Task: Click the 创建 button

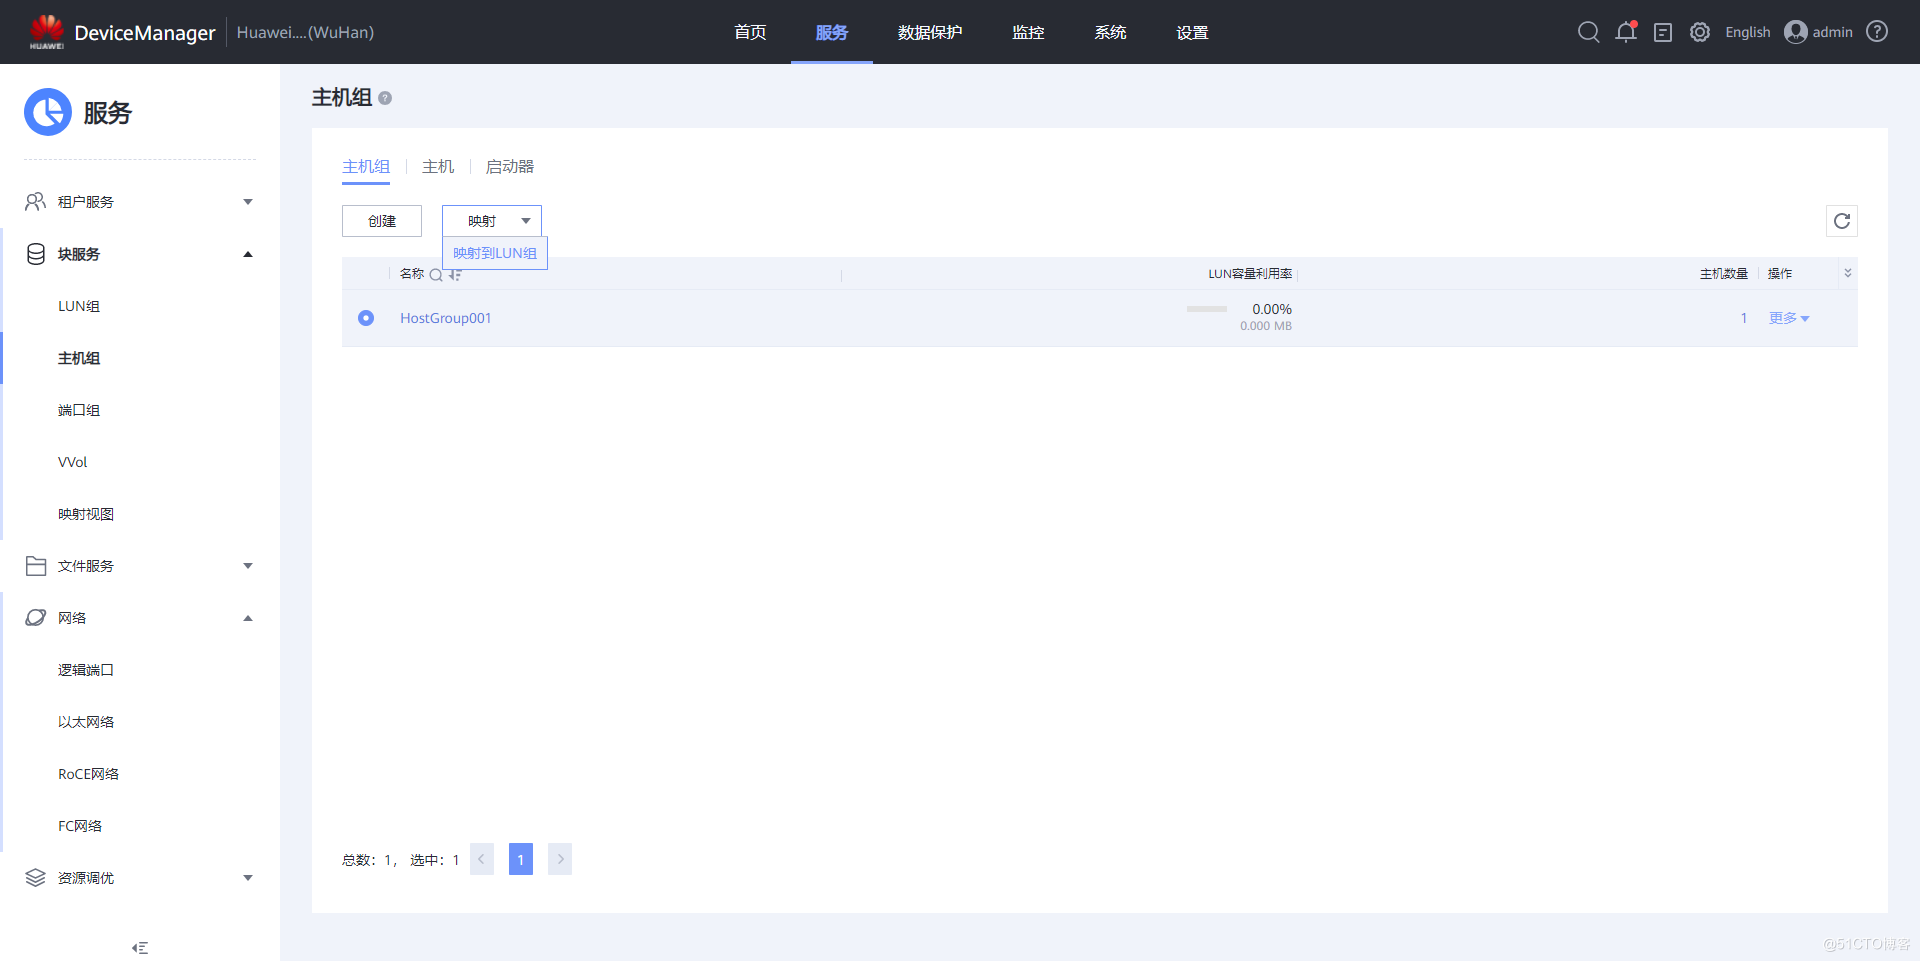Action: tap(382, 221)
